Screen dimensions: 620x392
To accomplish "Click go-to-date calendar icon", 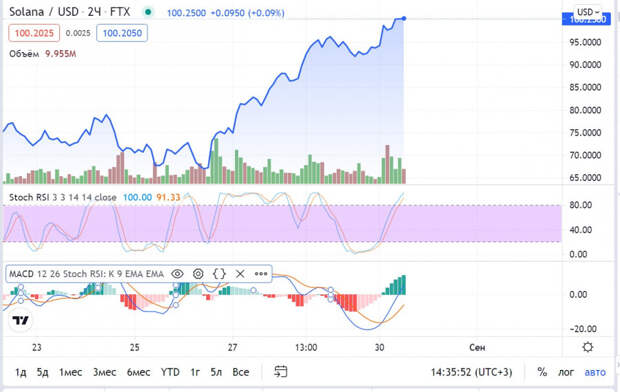I will (281, 371).
